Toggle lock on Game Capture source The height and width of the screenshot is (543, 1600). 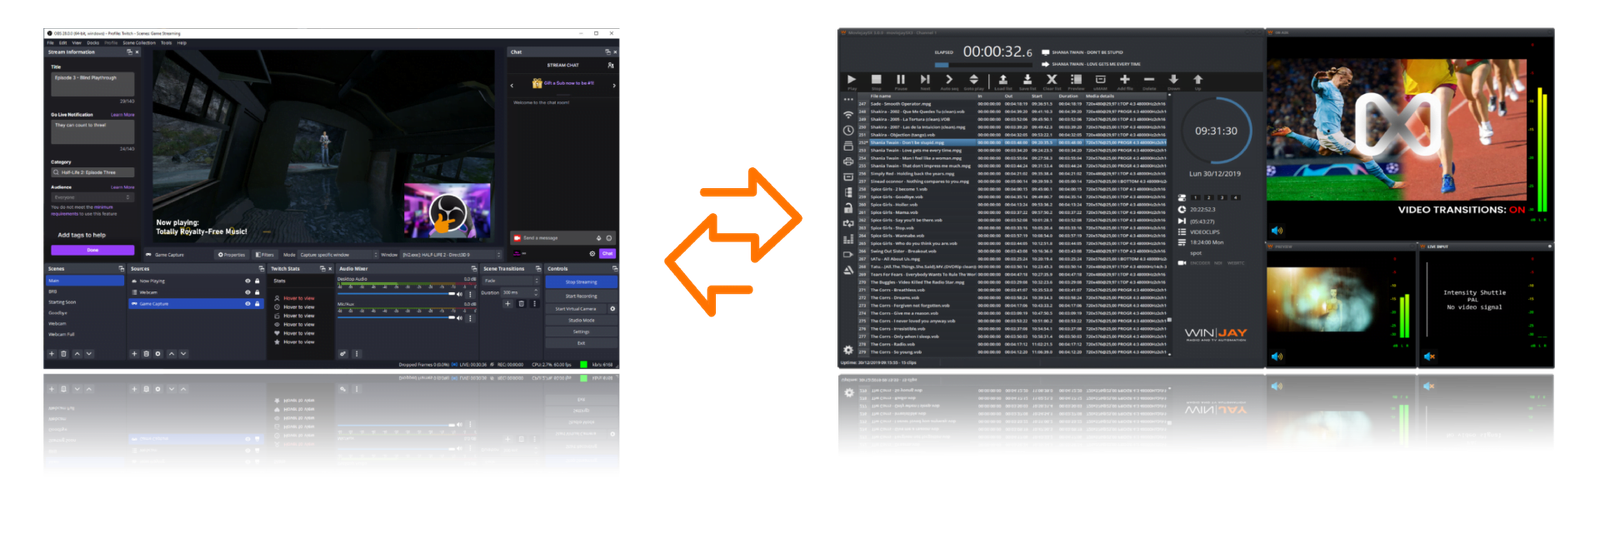tap(257, 303)
